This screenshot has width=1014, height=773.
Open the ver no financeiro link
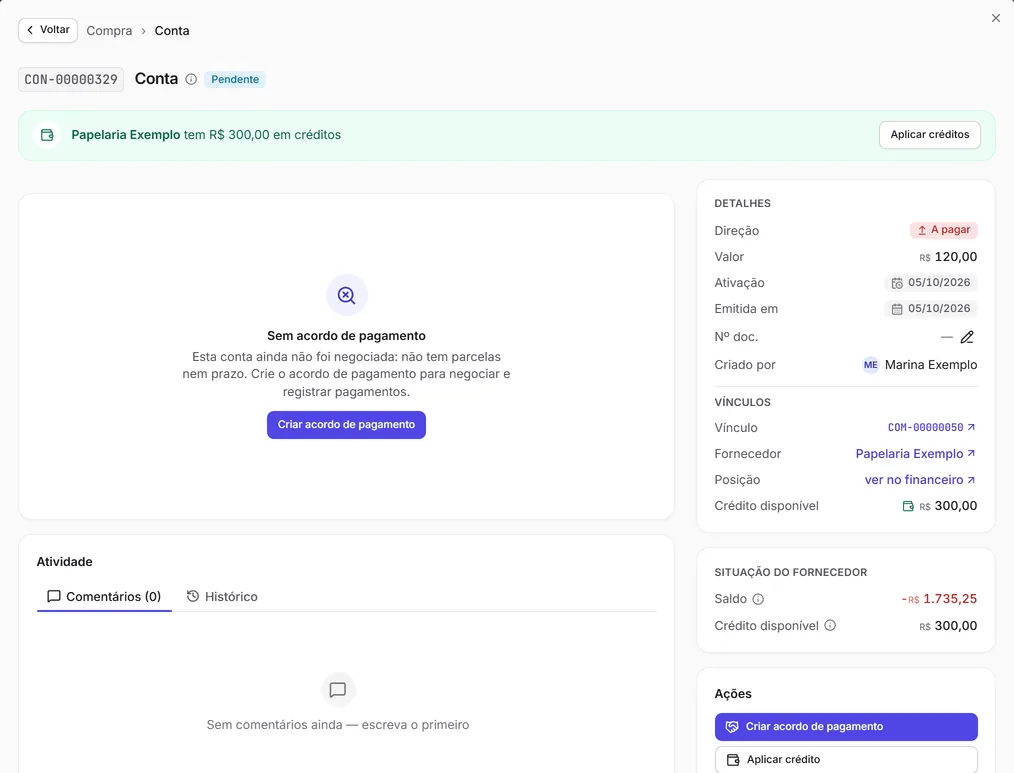[920, 480]
